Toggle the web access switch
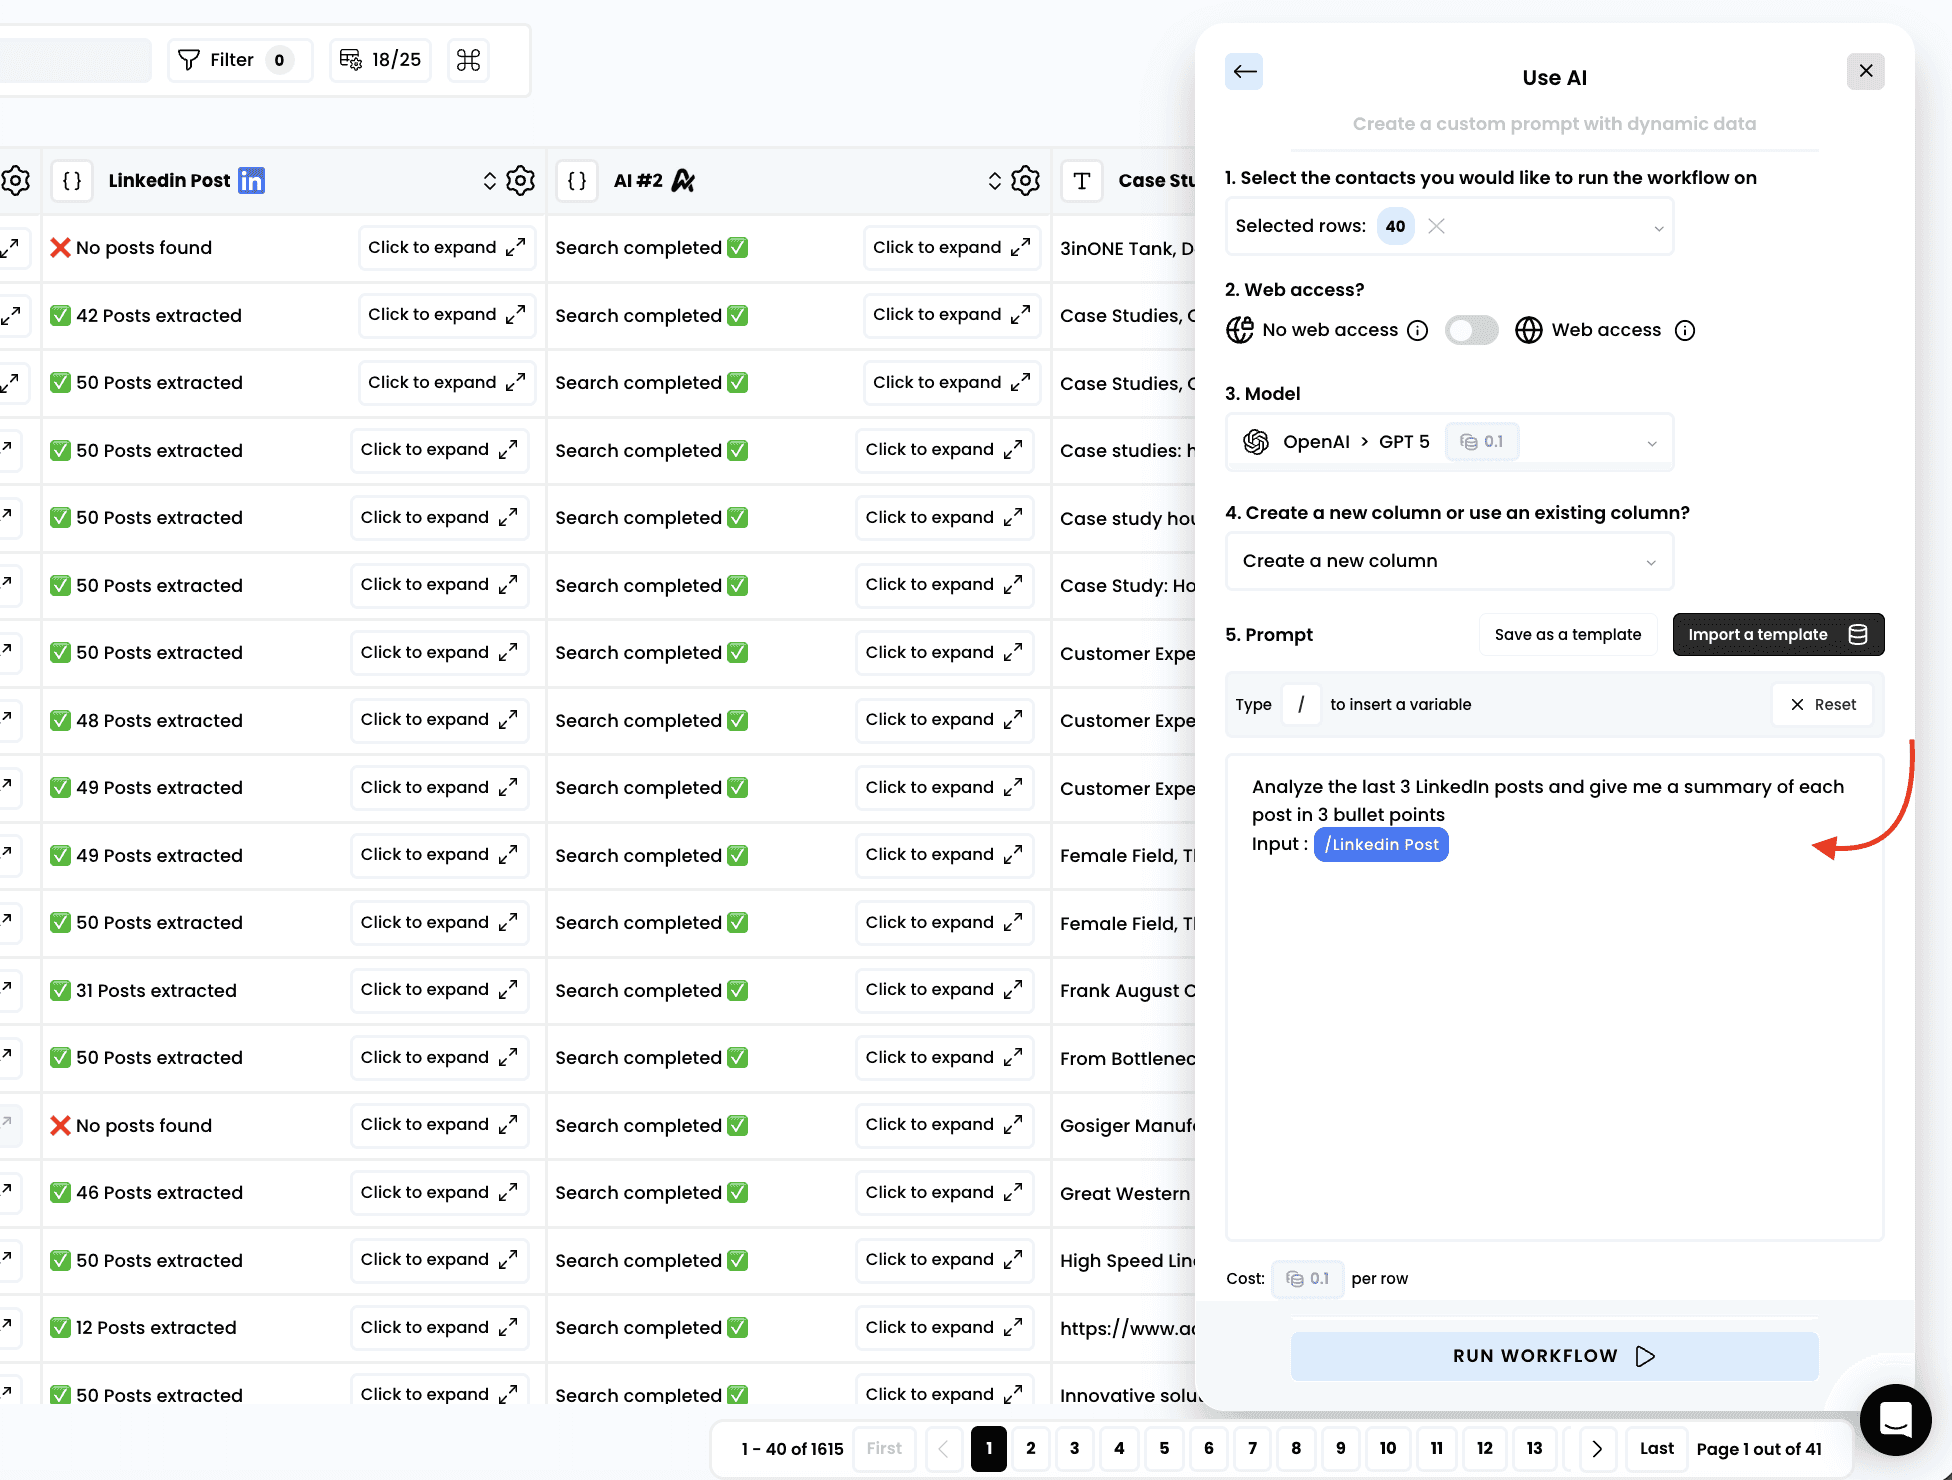This screenshot has height=1480, width=1952. 1471,330
